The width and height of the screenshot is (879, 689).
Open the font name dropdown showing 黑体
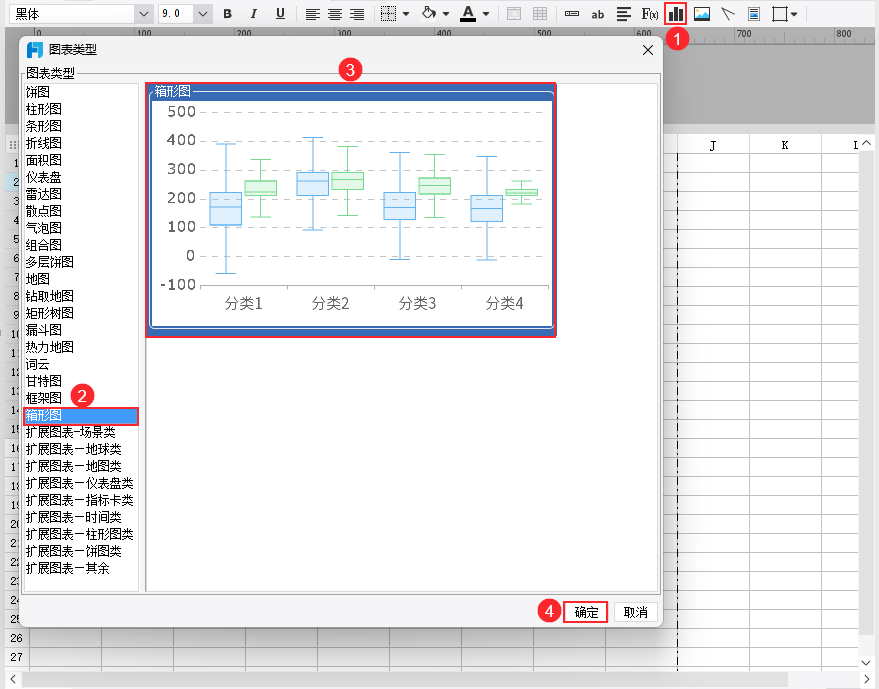(x=143, y=14)
